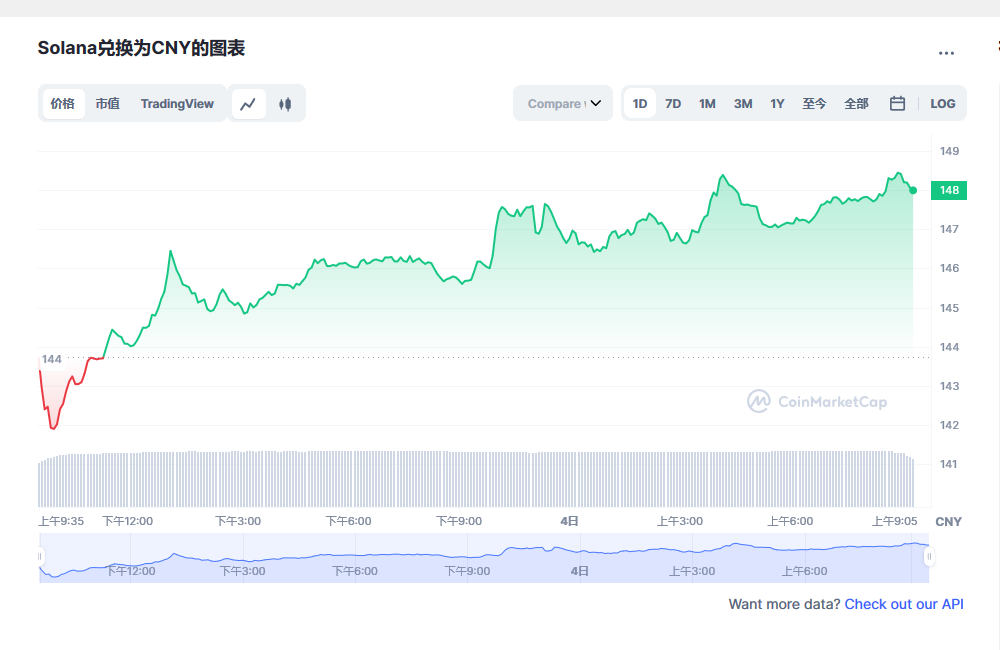Select the 3M time range
This screenshot has height=650, width=1000.
(x=743, y=103)
